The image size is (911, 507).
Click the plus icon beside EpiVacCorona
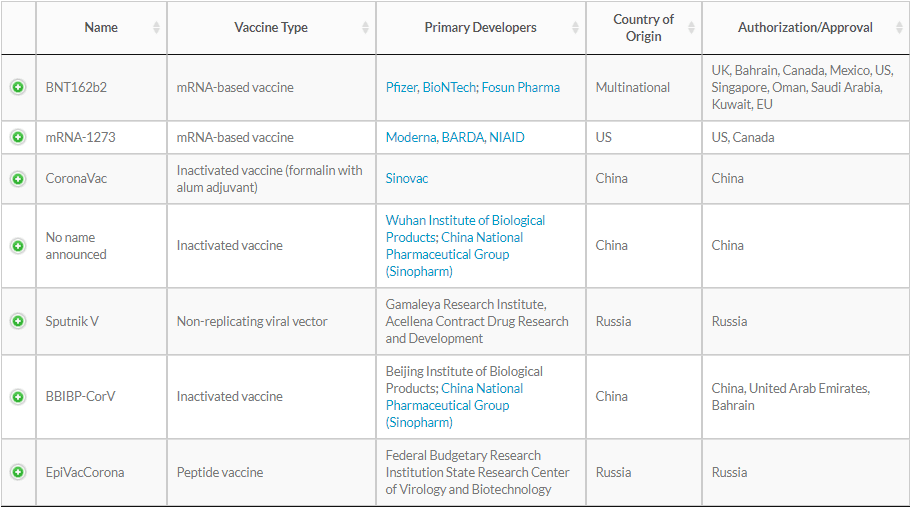[x=18, y=472]
